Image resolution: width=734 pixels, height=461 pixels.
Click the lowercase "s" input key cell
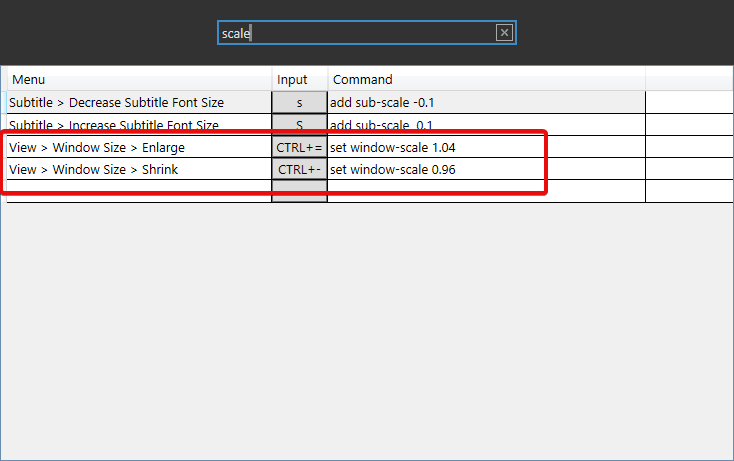(x=300, y=102)
